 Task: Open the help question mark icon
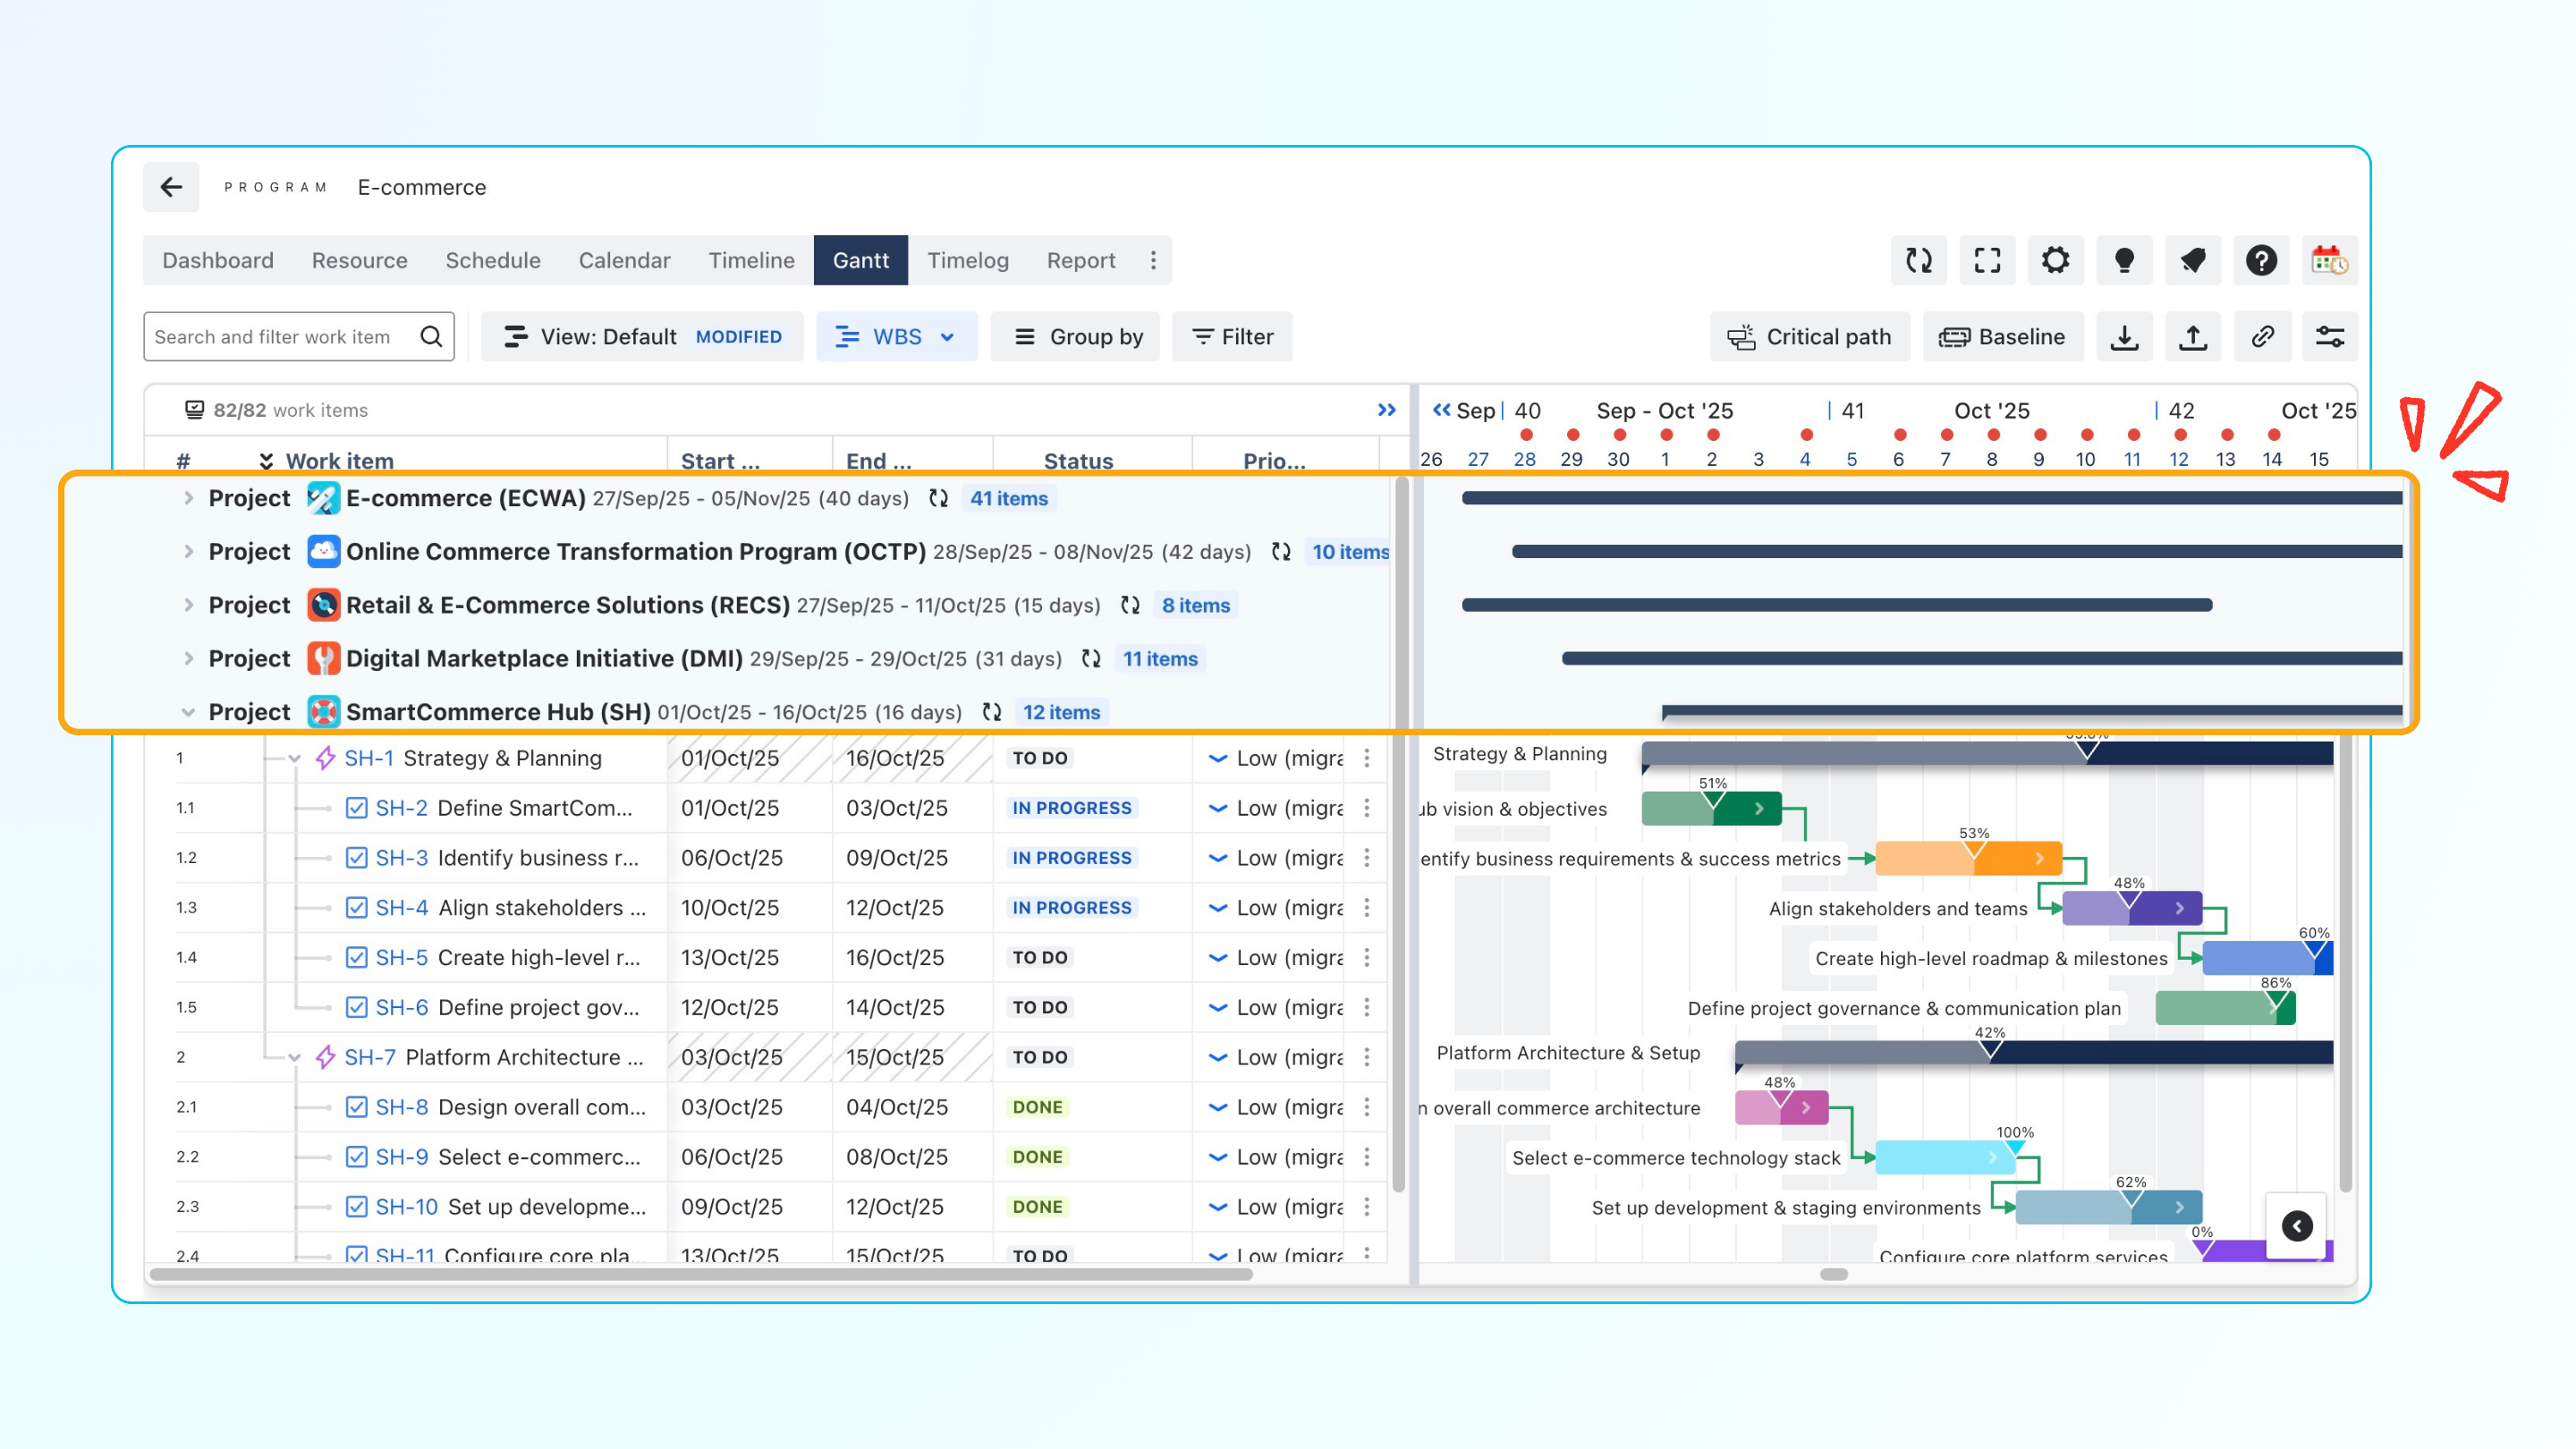tap(2261, 261)
